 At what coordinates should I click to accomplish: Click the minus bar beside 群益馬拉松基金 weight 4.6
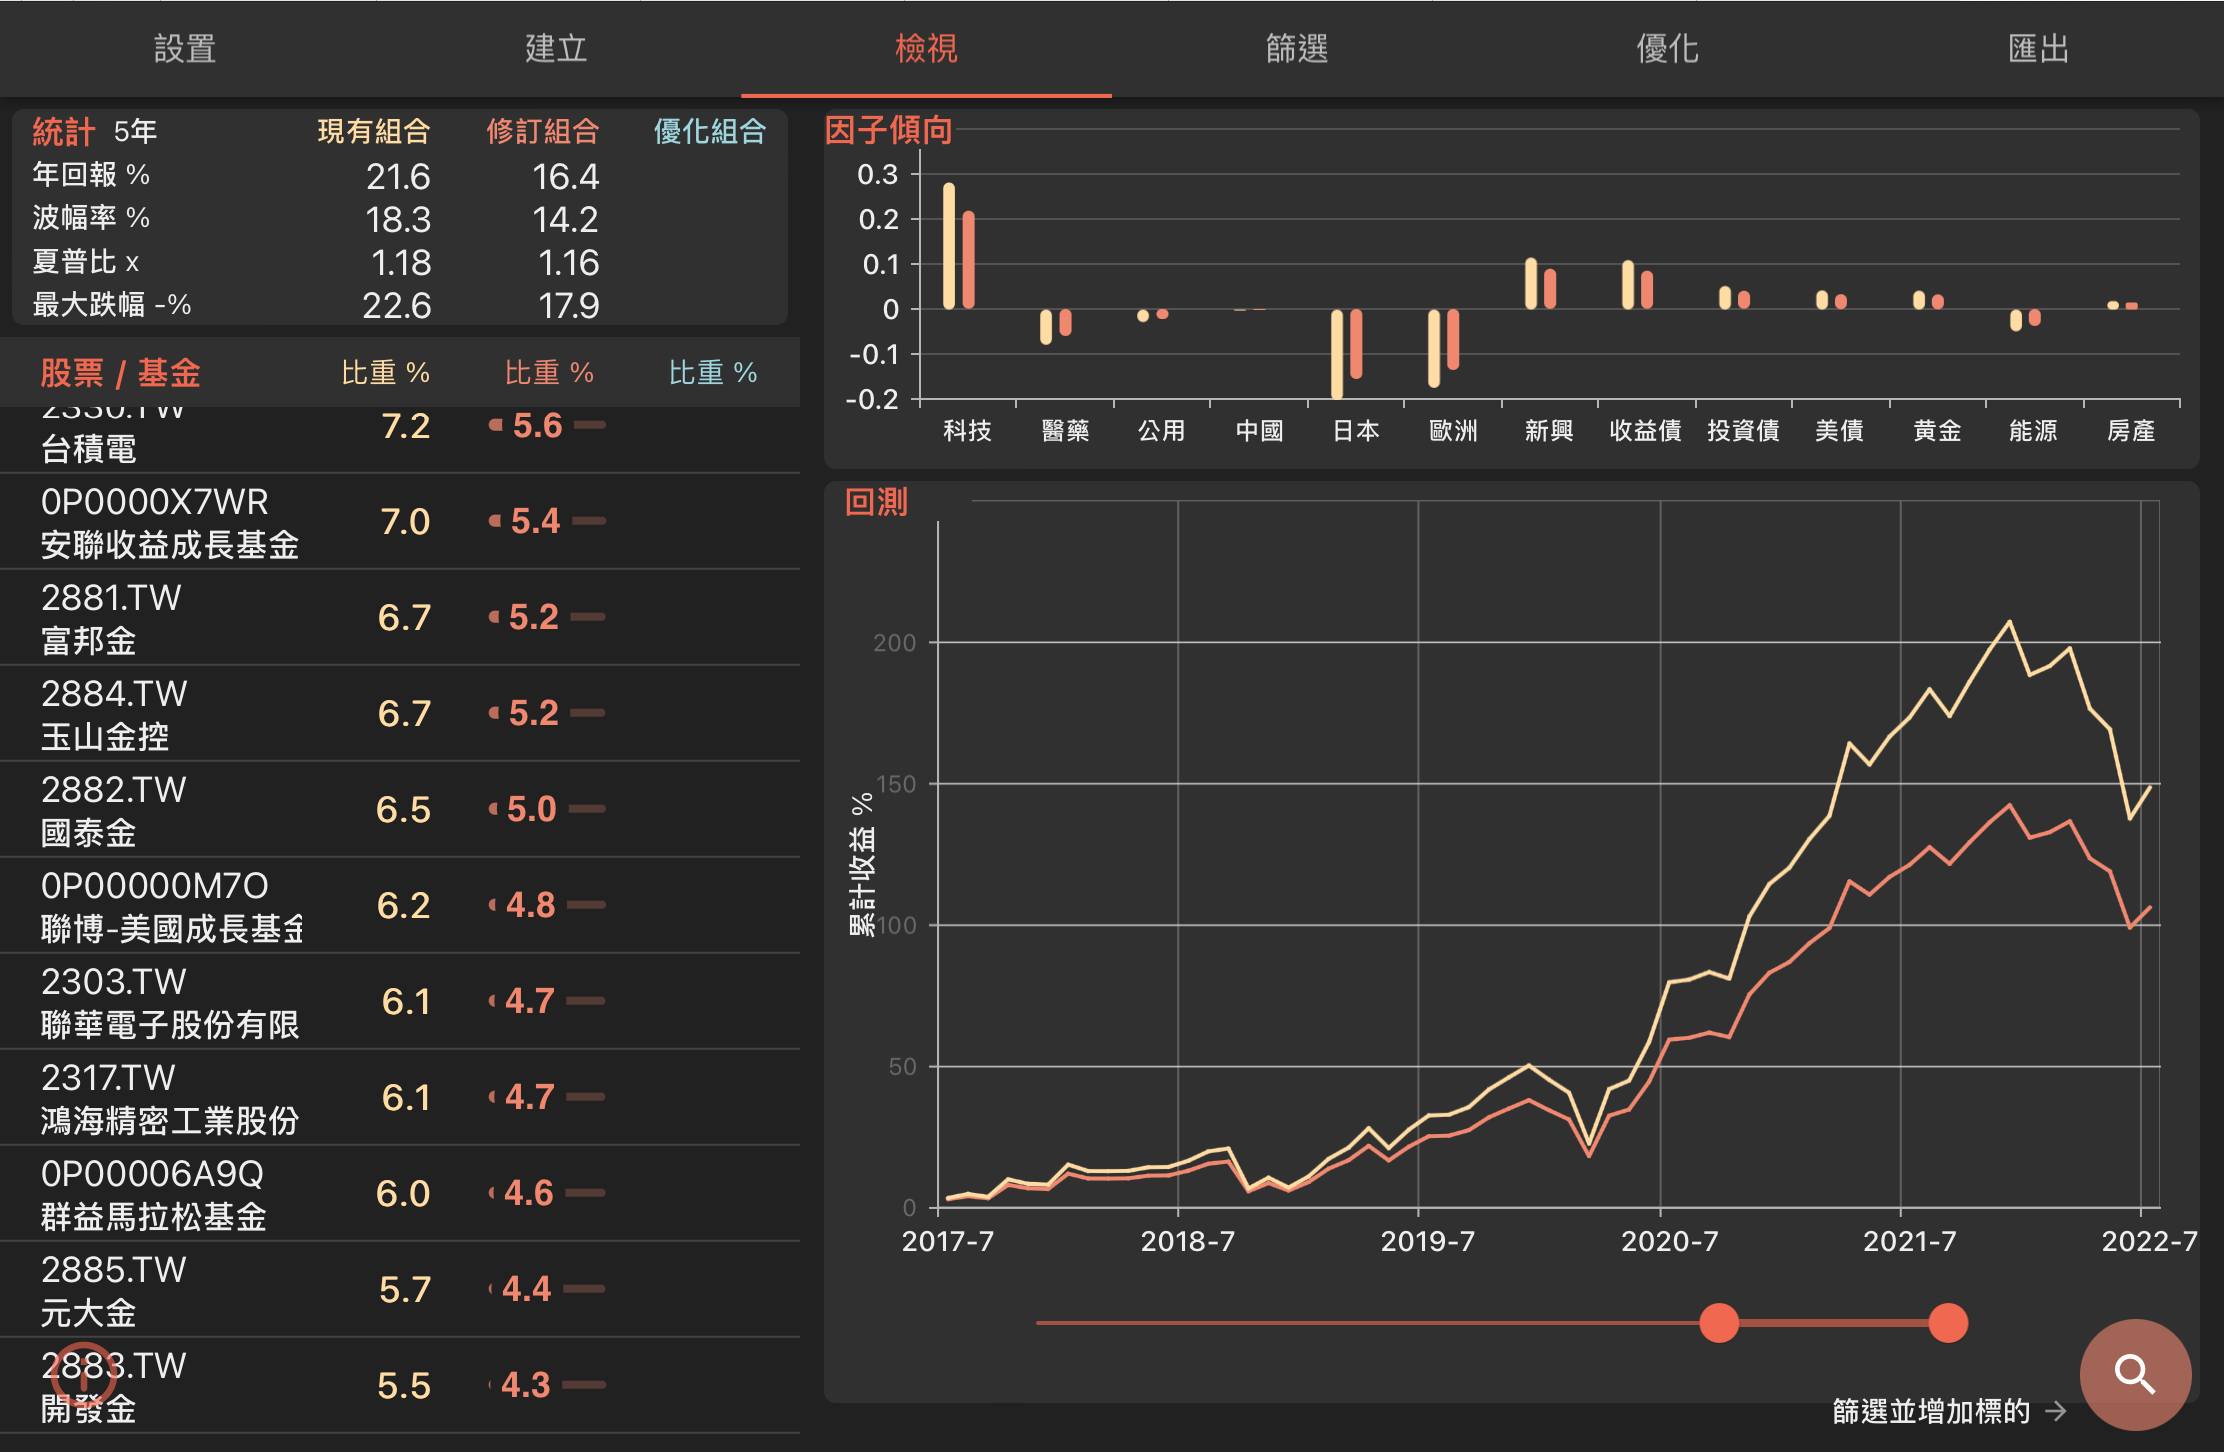click(586, 1193)
